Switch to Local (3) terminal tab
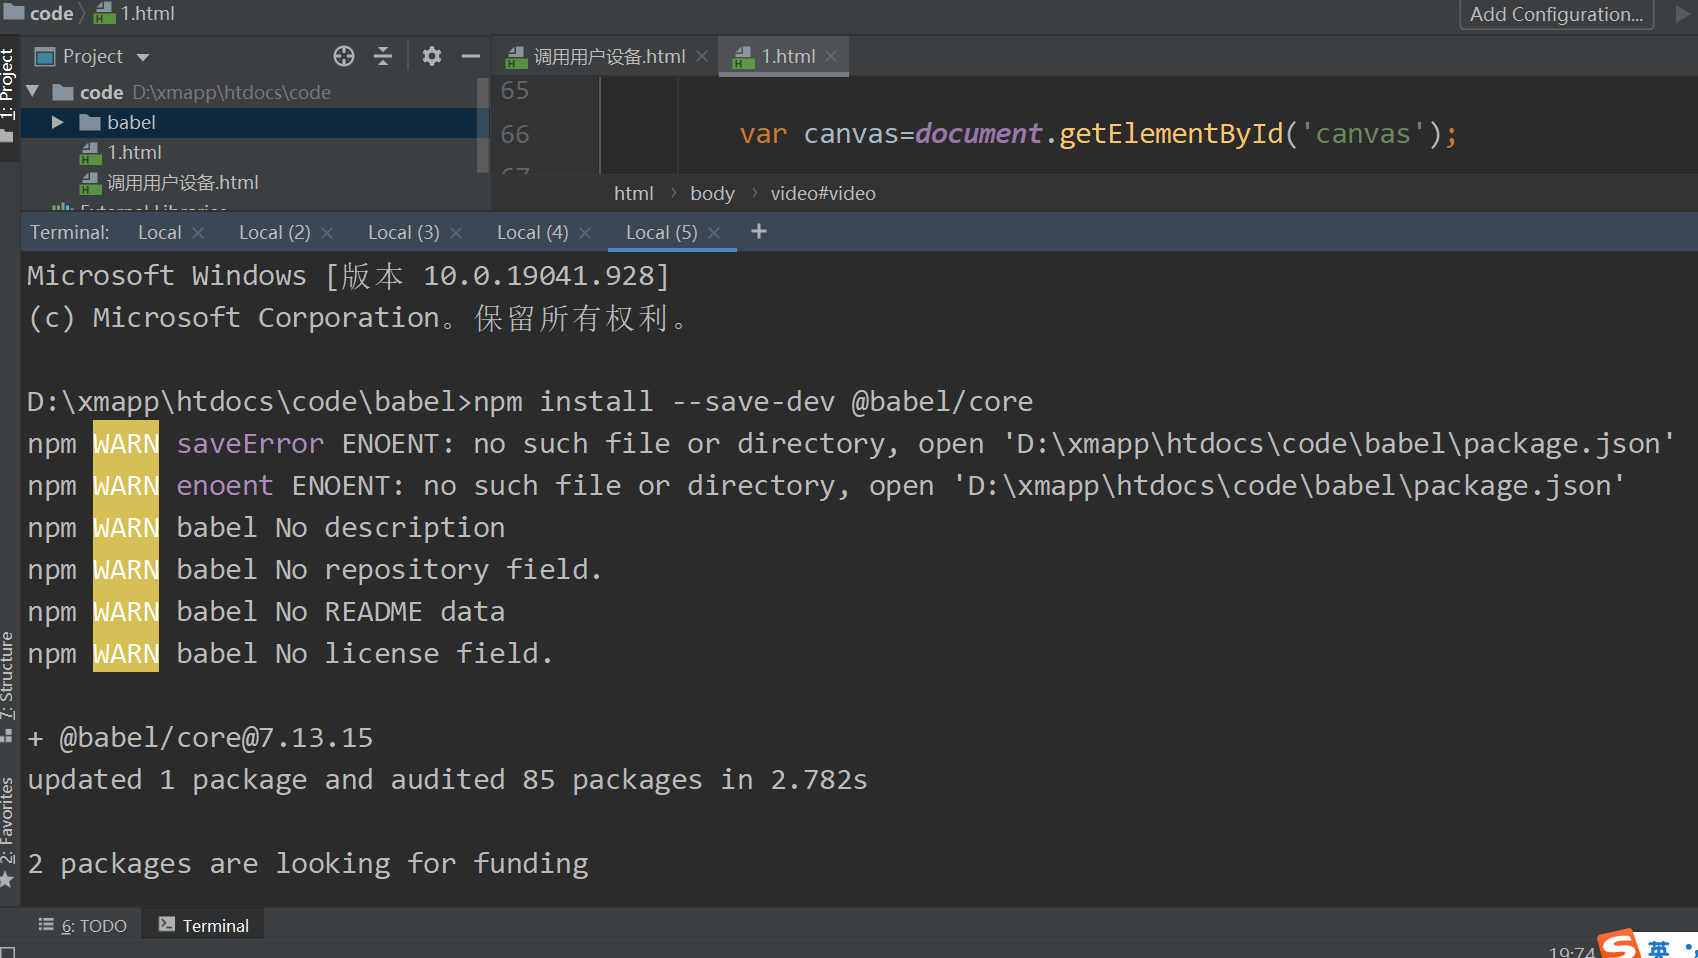Viewport: 1698px width, 958px height. pyautogui.click(x=403, y=232)
